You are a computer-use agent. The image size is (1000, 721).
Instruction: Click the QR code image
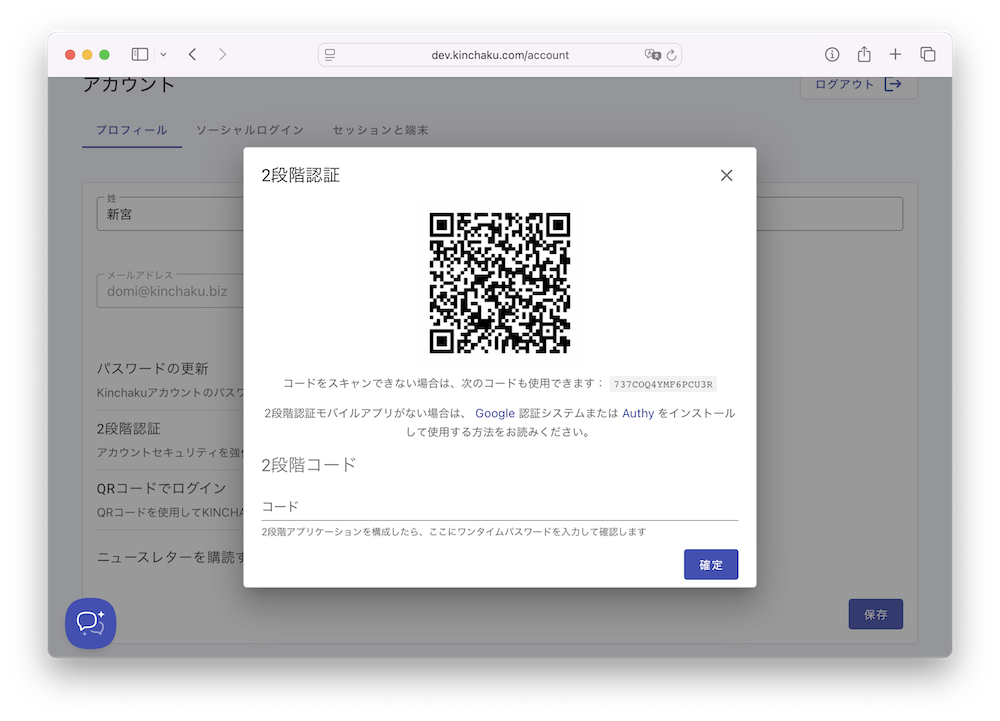500,282
